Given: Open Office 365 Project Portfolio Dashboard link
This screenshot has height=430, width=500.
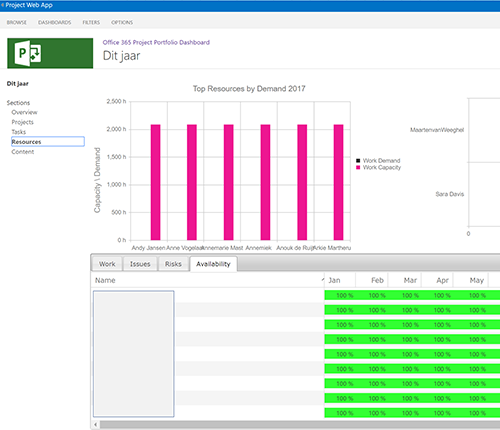Looking at the screenshot, I should (x=156, y=42).
